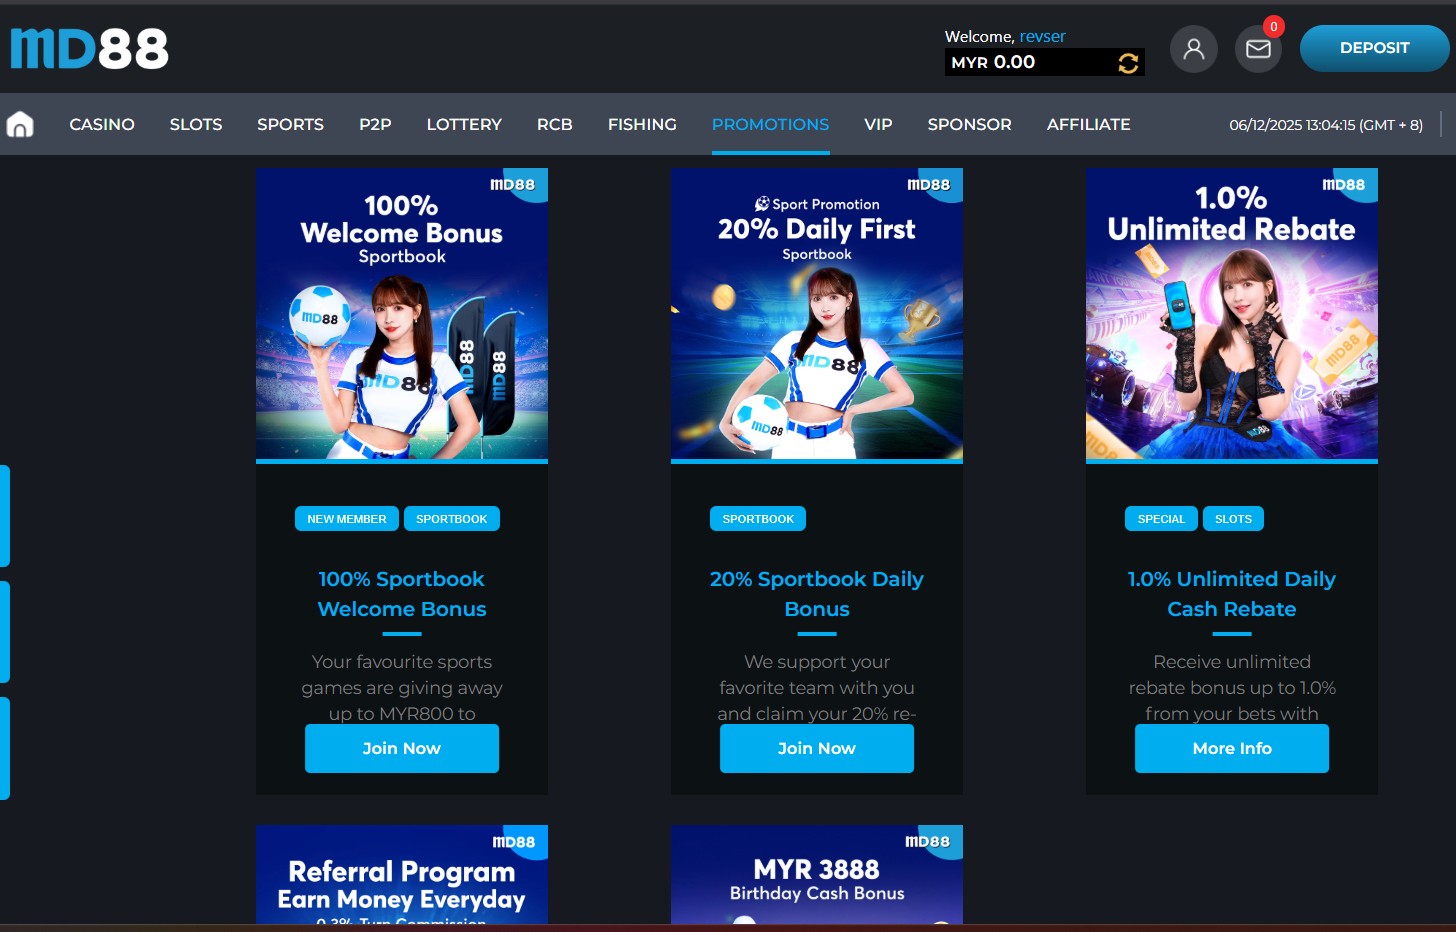Go to the VIP page

[878, 124]
